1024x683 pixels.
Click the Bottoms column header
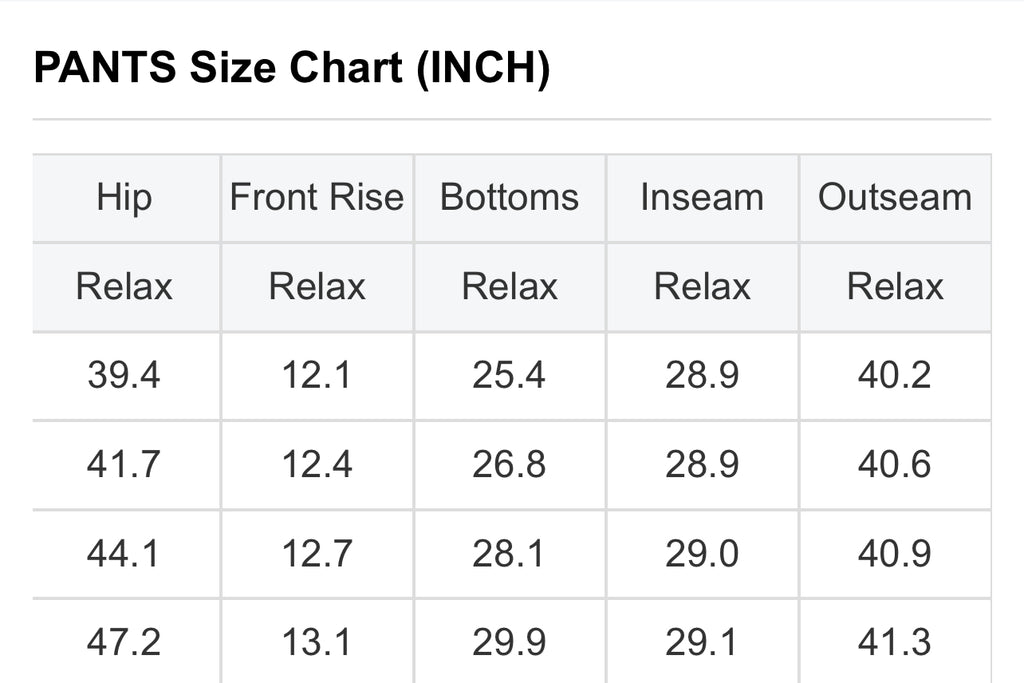(x=509, y=197)
